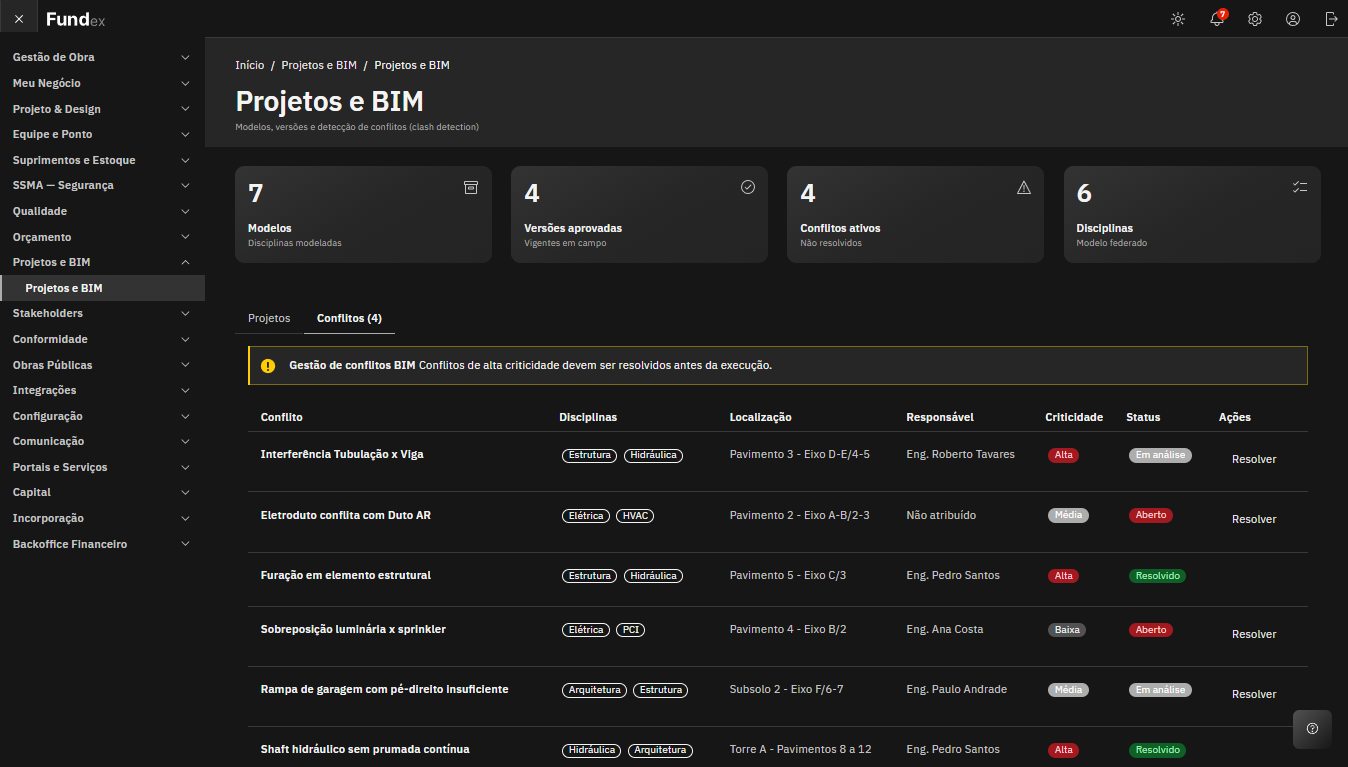
Task: Open the Disciplinas summary card
Action: [x=1192, y=214]
